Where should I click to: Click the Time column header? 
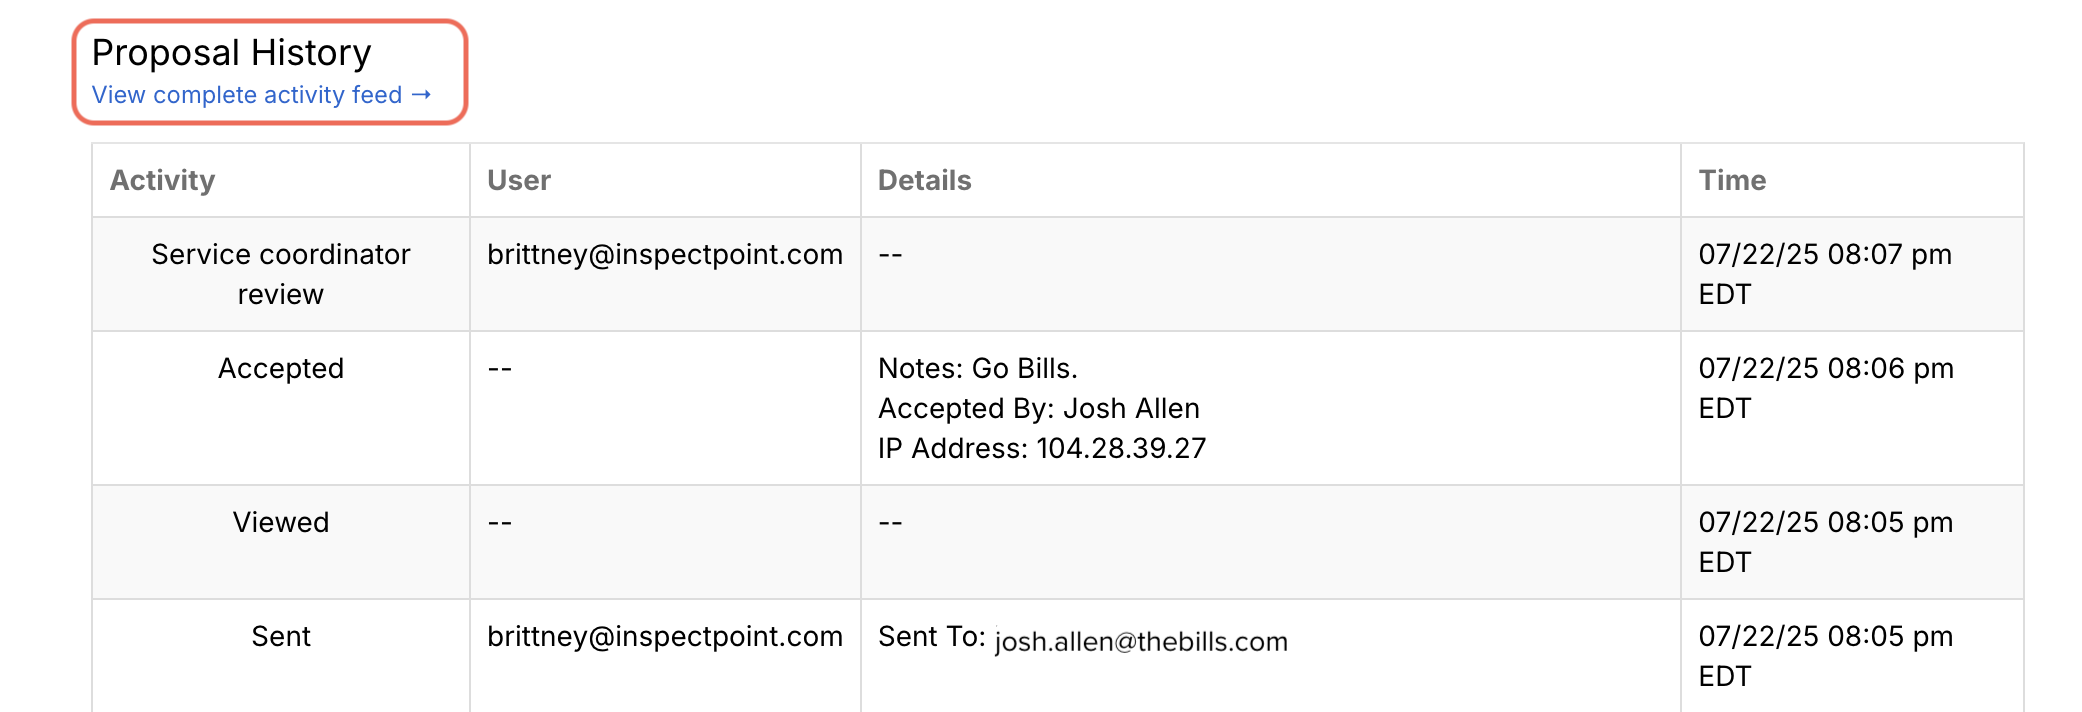tap(1732, 180)
